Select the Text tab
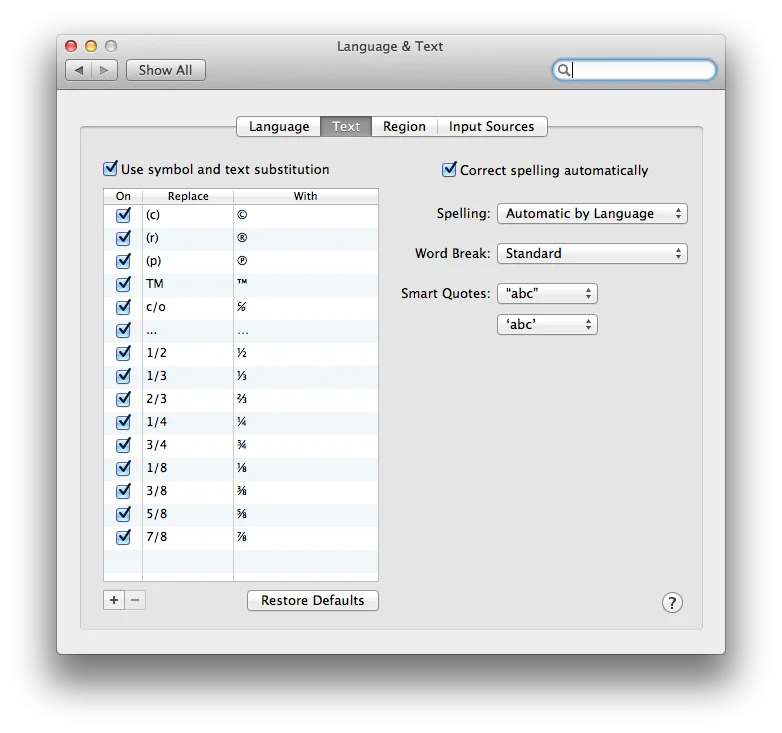Image resolution: width=782 pixels, height=733 pixels. tap(346, 127)
